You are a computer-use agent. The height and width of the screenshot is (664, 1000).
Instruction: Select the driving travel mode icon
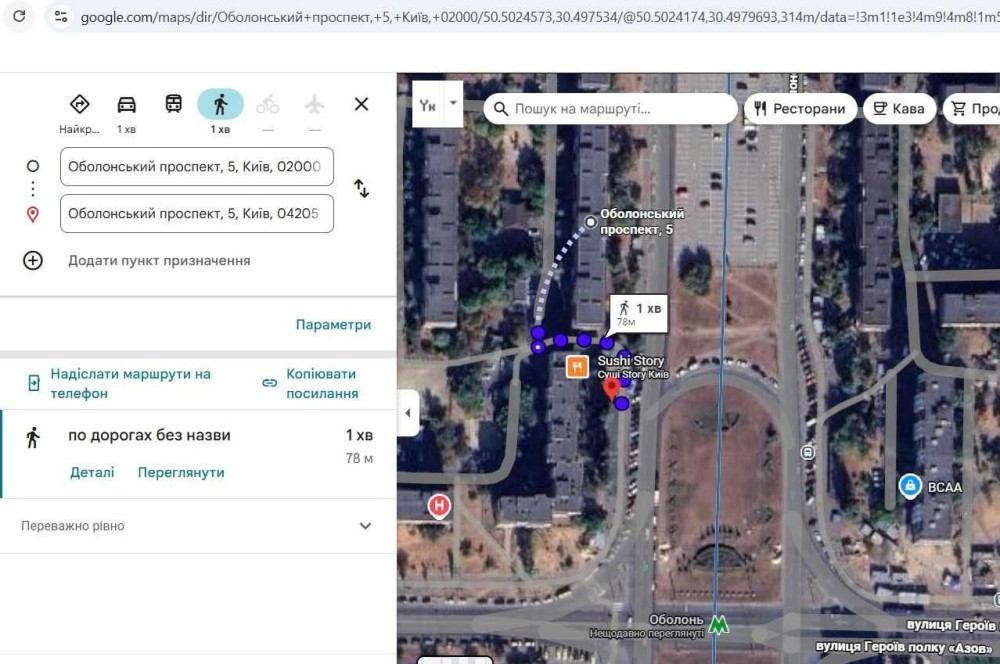[x=127, y=104]
